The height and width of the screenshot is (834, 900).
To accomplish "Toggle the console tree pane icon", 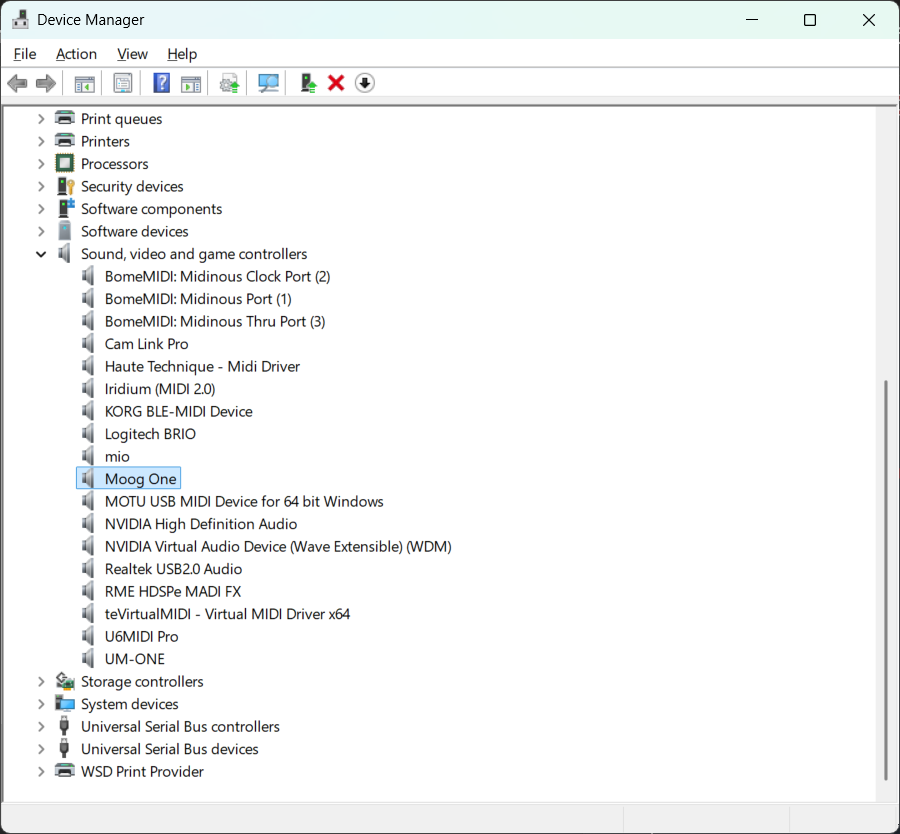I will tap(84, 84).
